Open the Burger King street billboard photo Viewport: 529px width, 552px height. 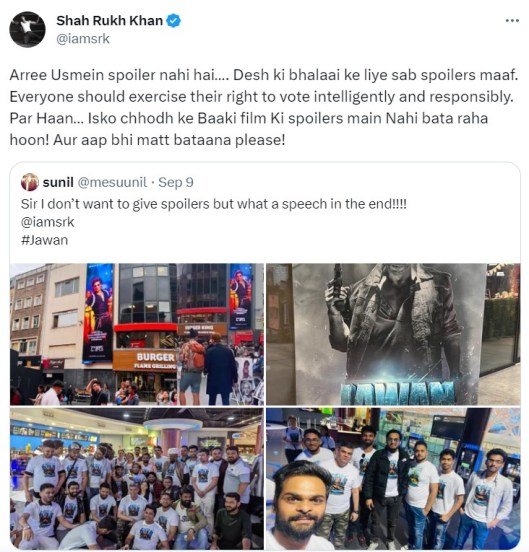click(x=137, y=334)
